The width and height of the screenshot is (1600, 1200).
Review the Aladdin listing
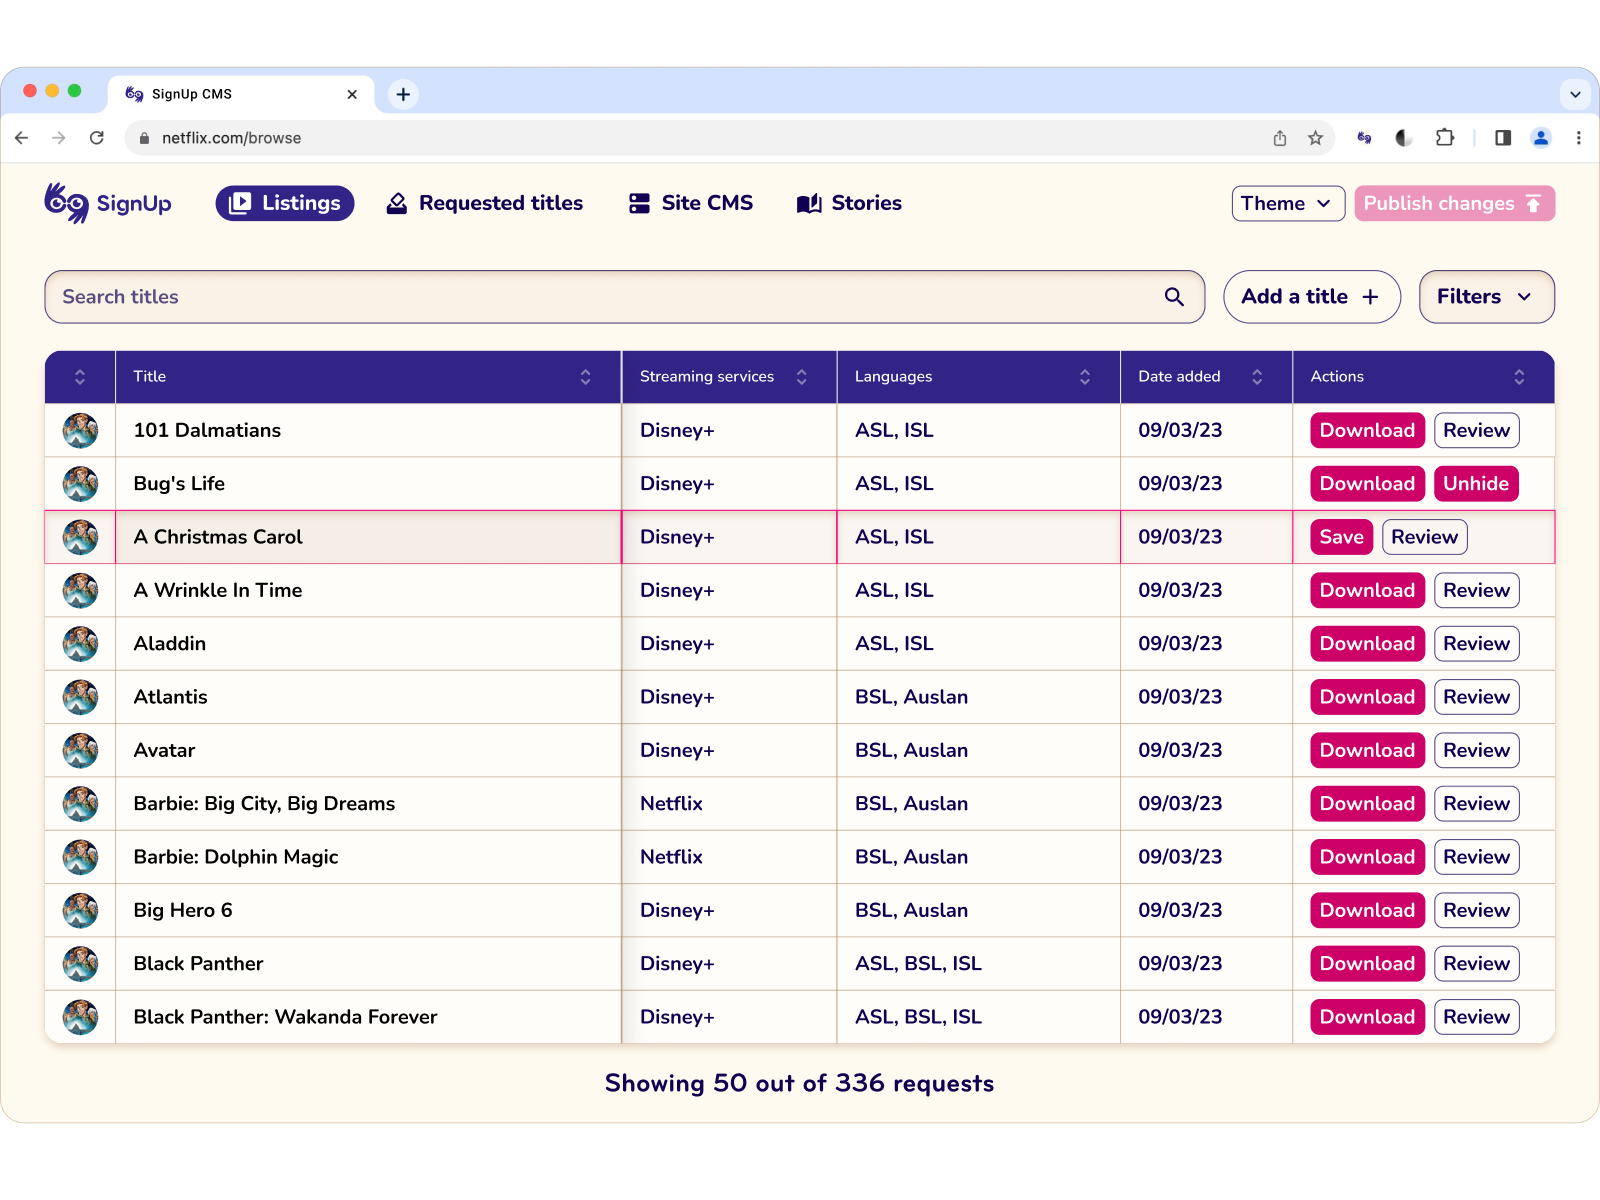[1476, 644]
